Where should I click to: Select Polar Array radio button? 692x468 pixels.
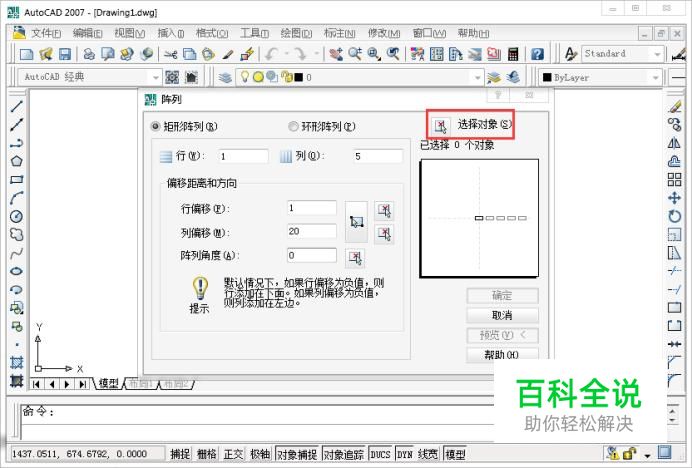[x=293, y=127]
